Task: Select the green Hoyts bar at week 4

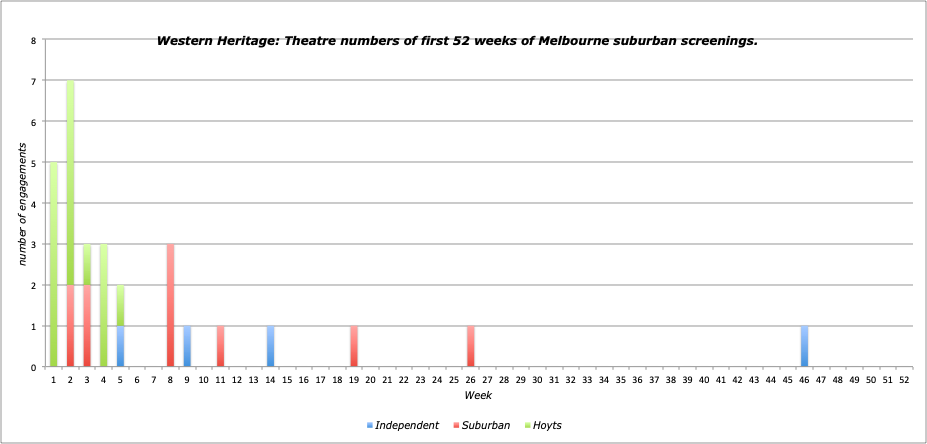Action: [103, 305]
